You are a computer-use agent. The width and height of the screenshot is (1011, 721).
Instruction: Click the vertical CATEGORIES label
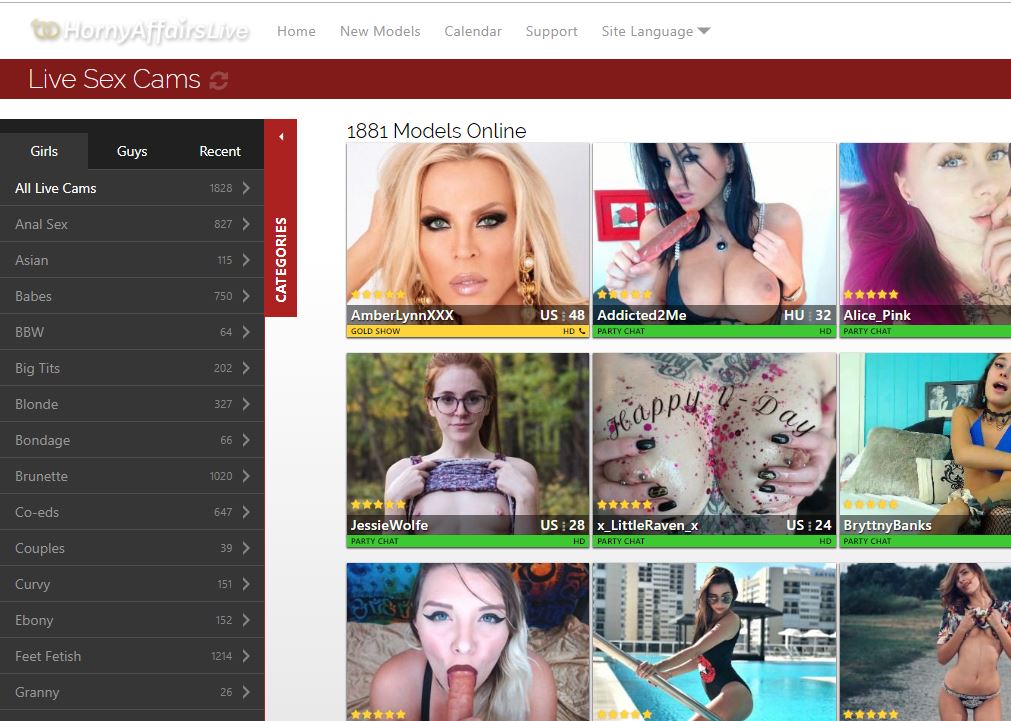[x=281, y=260]
